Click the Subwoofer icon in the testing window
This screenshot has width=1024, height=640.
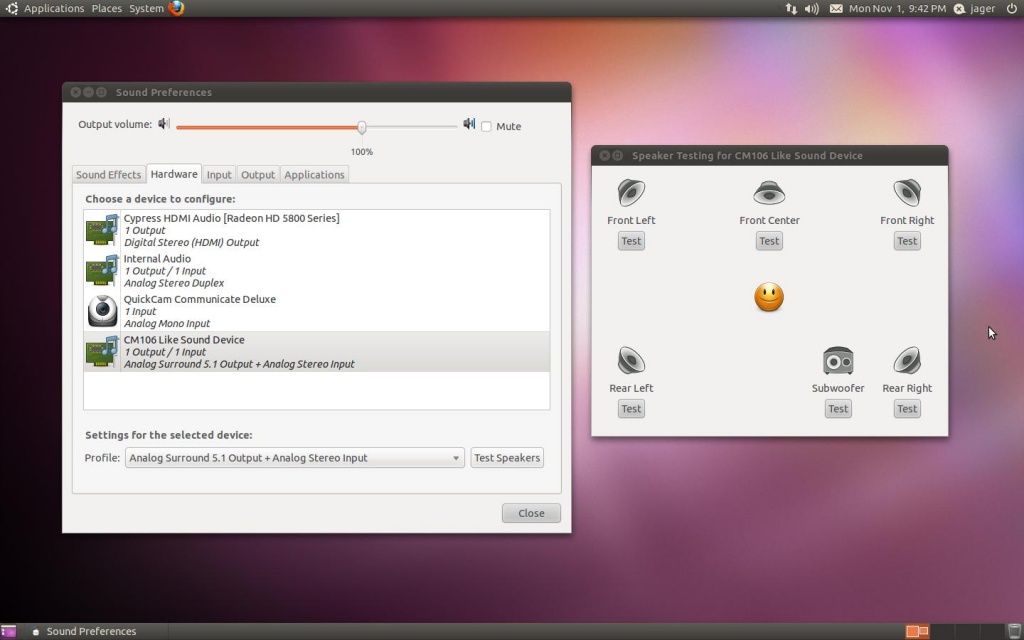pos(837,361)
